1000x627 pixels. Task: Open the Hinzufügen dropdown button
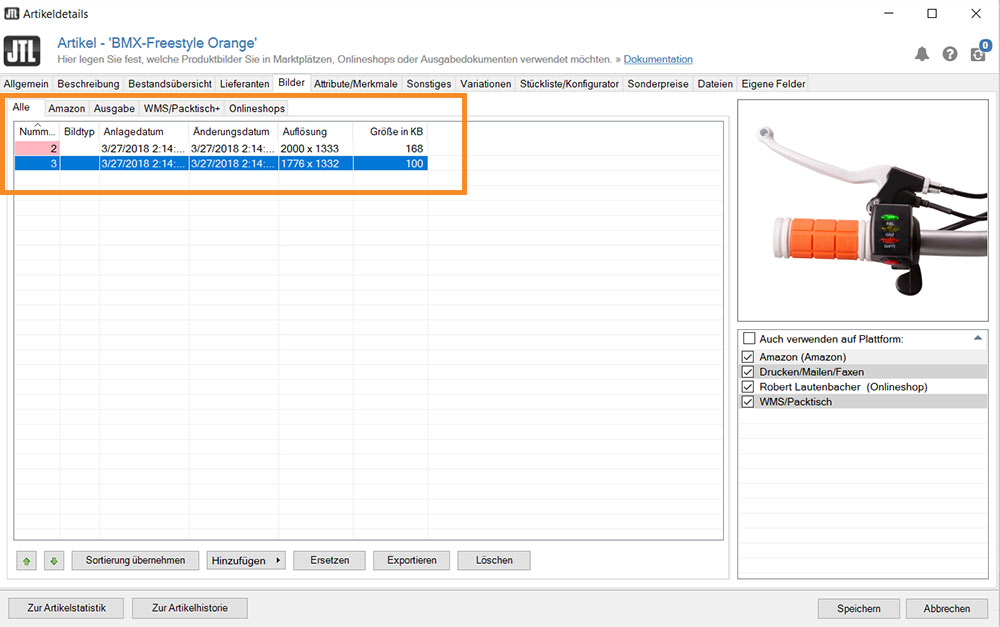pos(246,561)
